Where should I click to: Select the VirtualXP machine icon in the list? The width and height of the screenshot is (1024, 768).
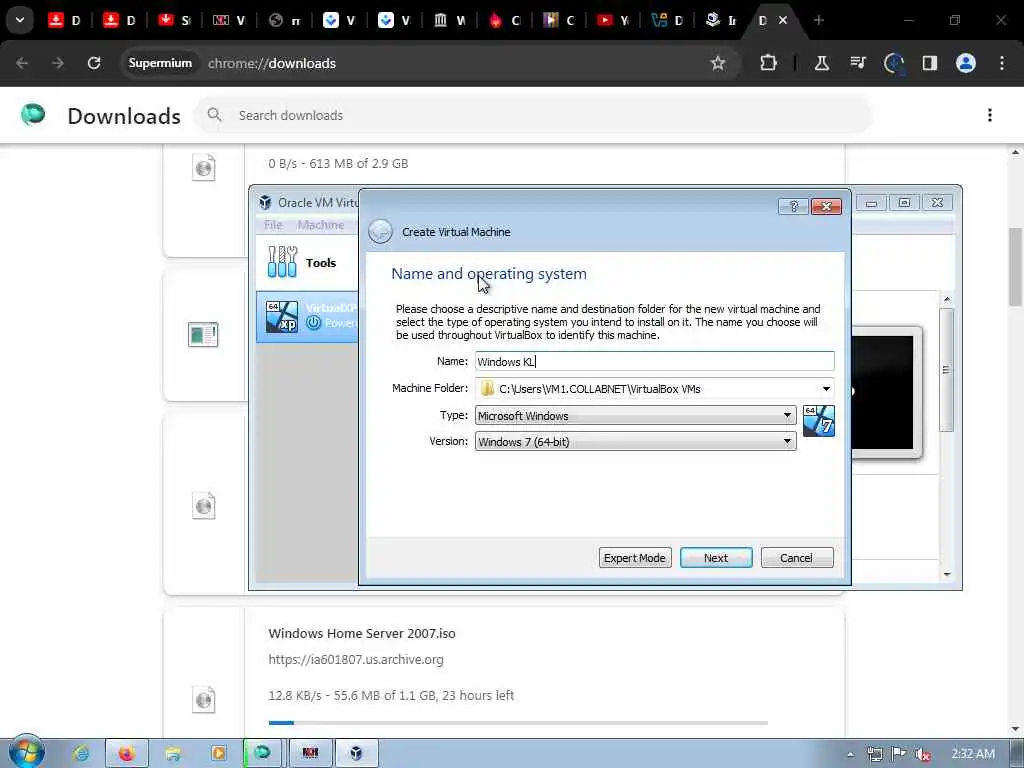pos(282,316)
